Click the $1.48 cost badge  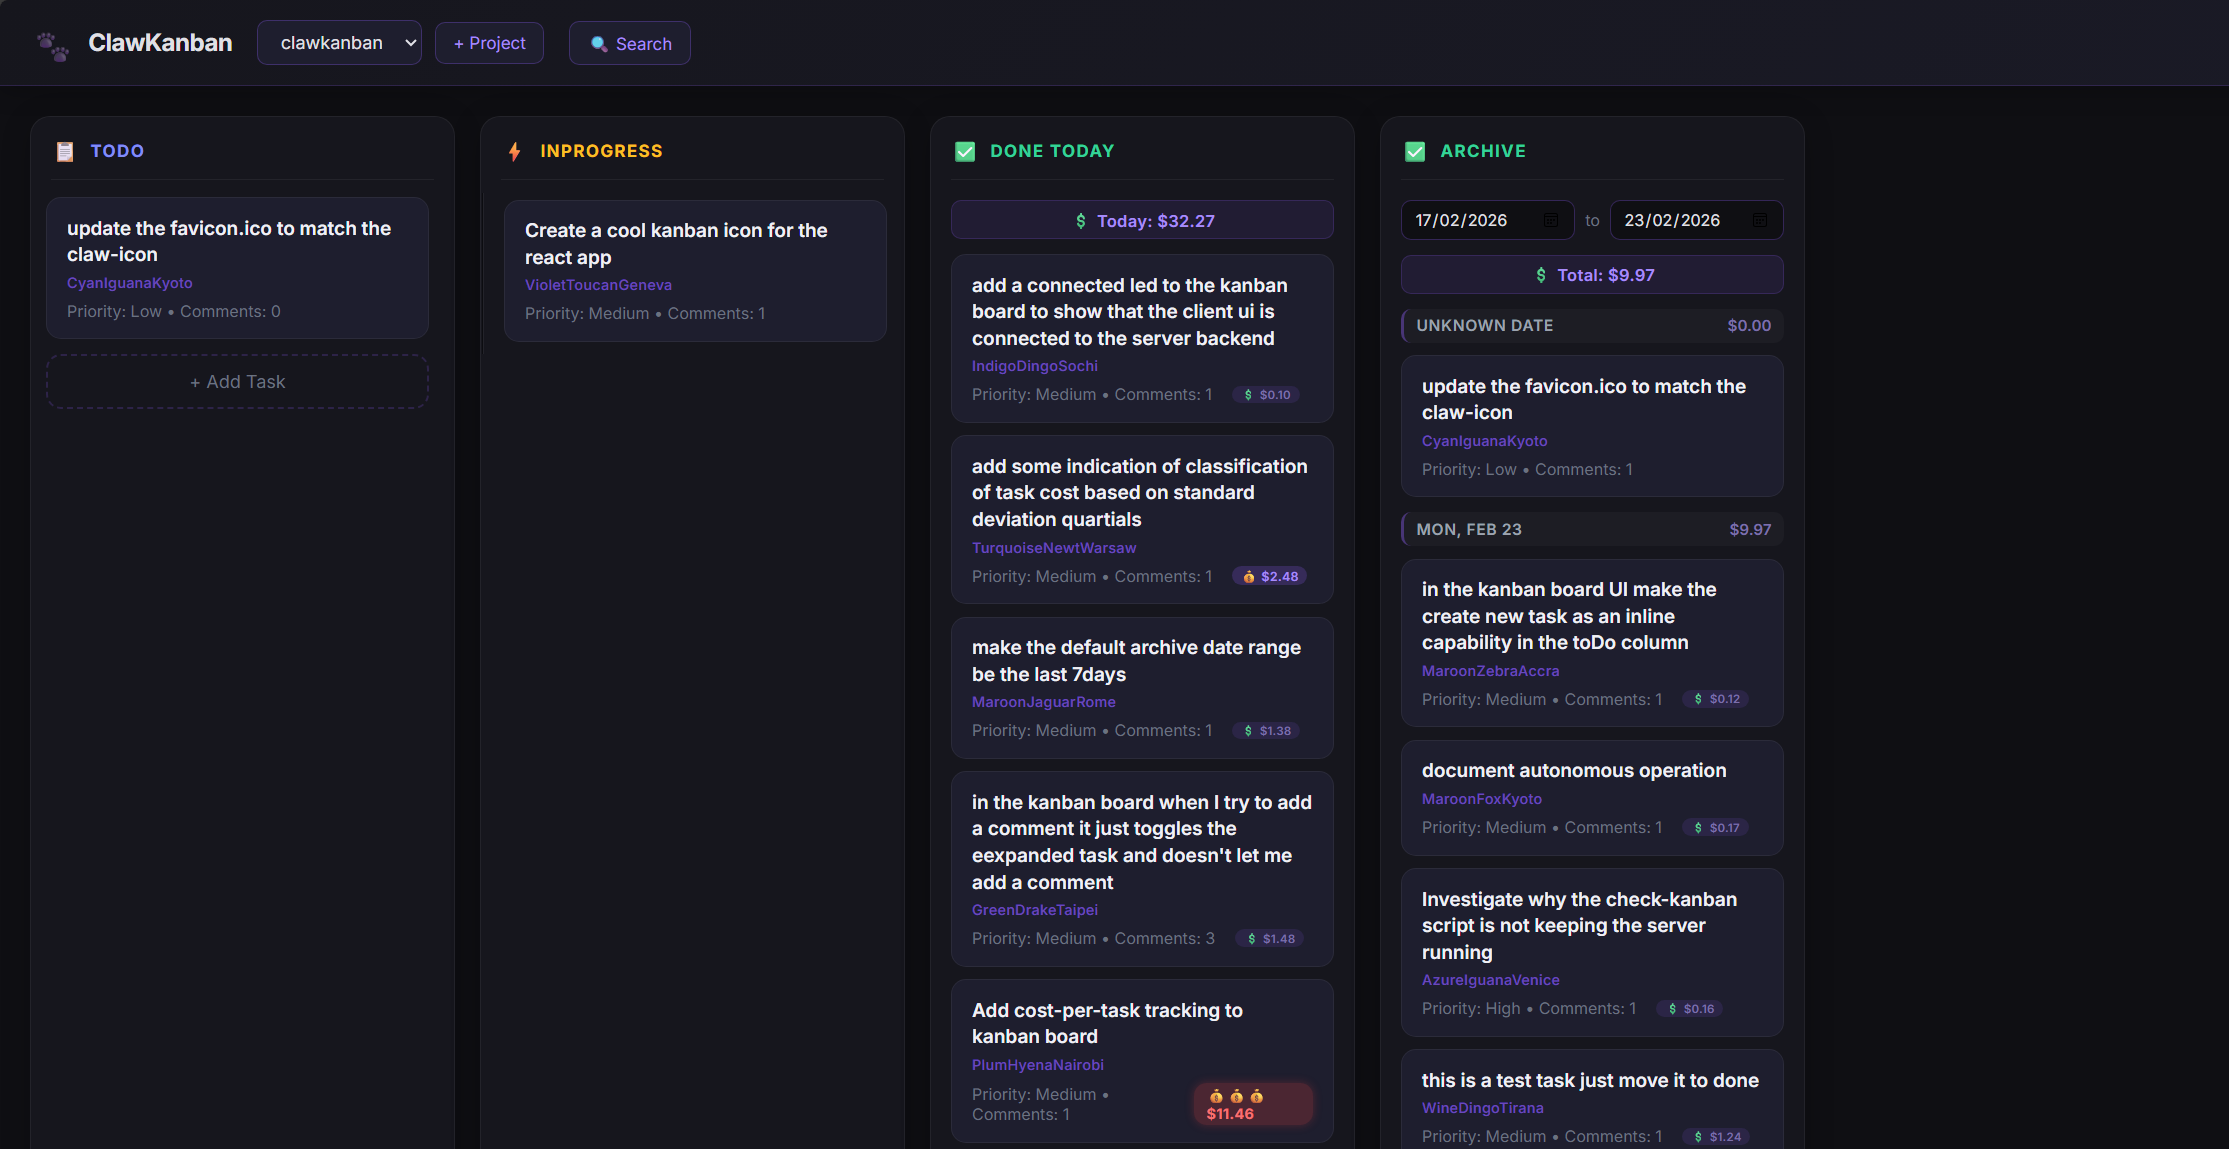click(x=1270, y=939)
